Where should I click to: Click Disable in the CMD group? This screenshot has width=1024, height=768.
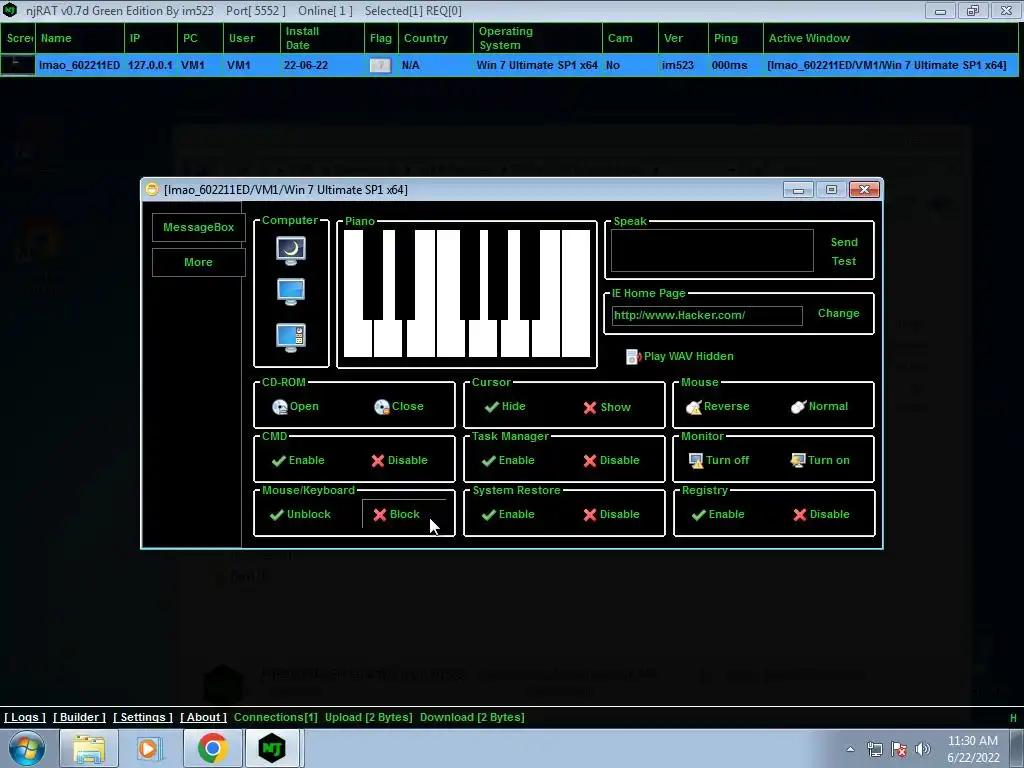(x=399, y=460)
